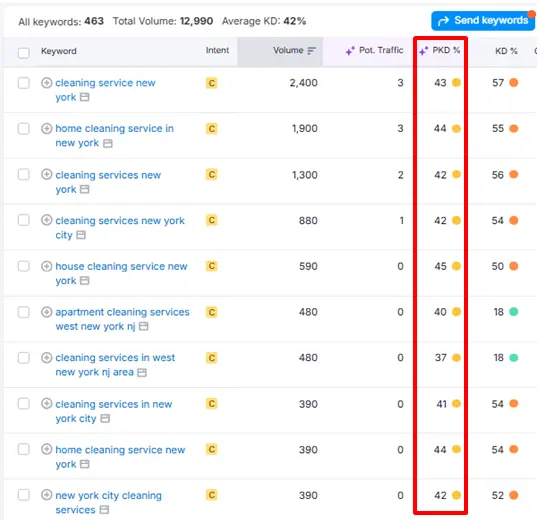Tick checkbox for 'home cleaning service in new york'

click(23, 129)
